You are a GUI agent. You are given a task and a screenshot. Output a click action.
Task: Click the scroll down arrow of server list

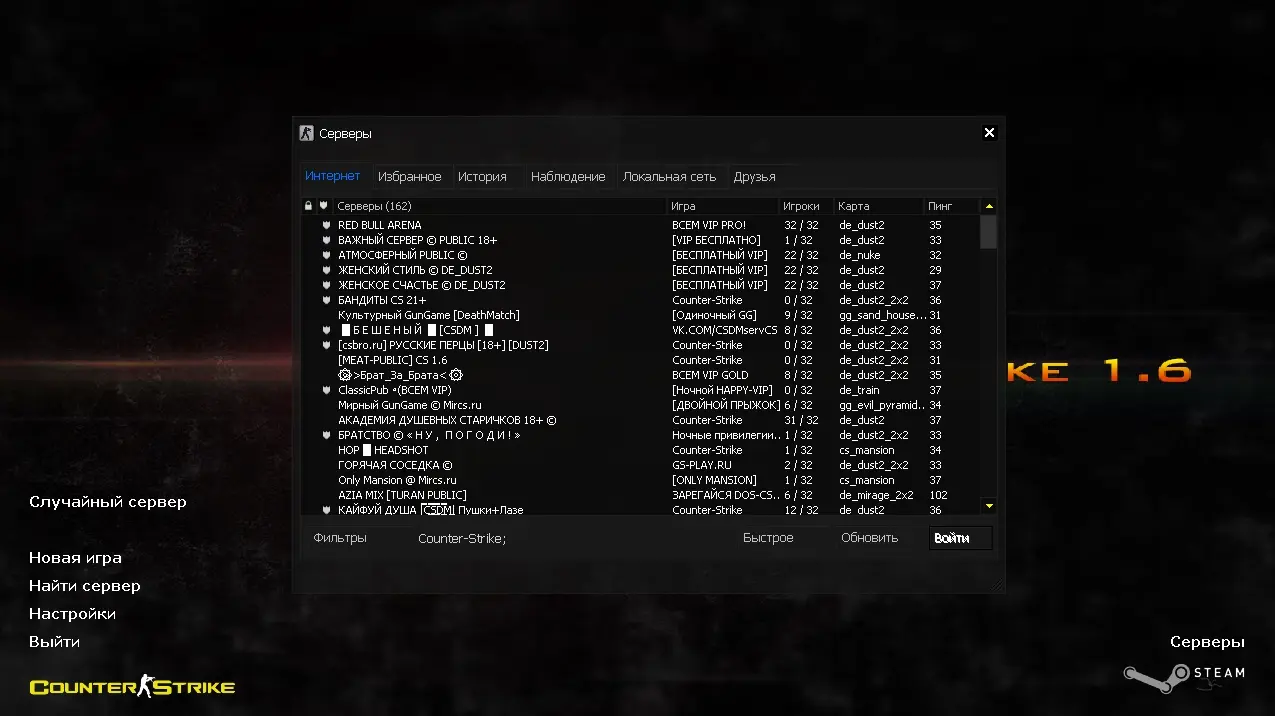pyautogui.click(x=989, y=506)
